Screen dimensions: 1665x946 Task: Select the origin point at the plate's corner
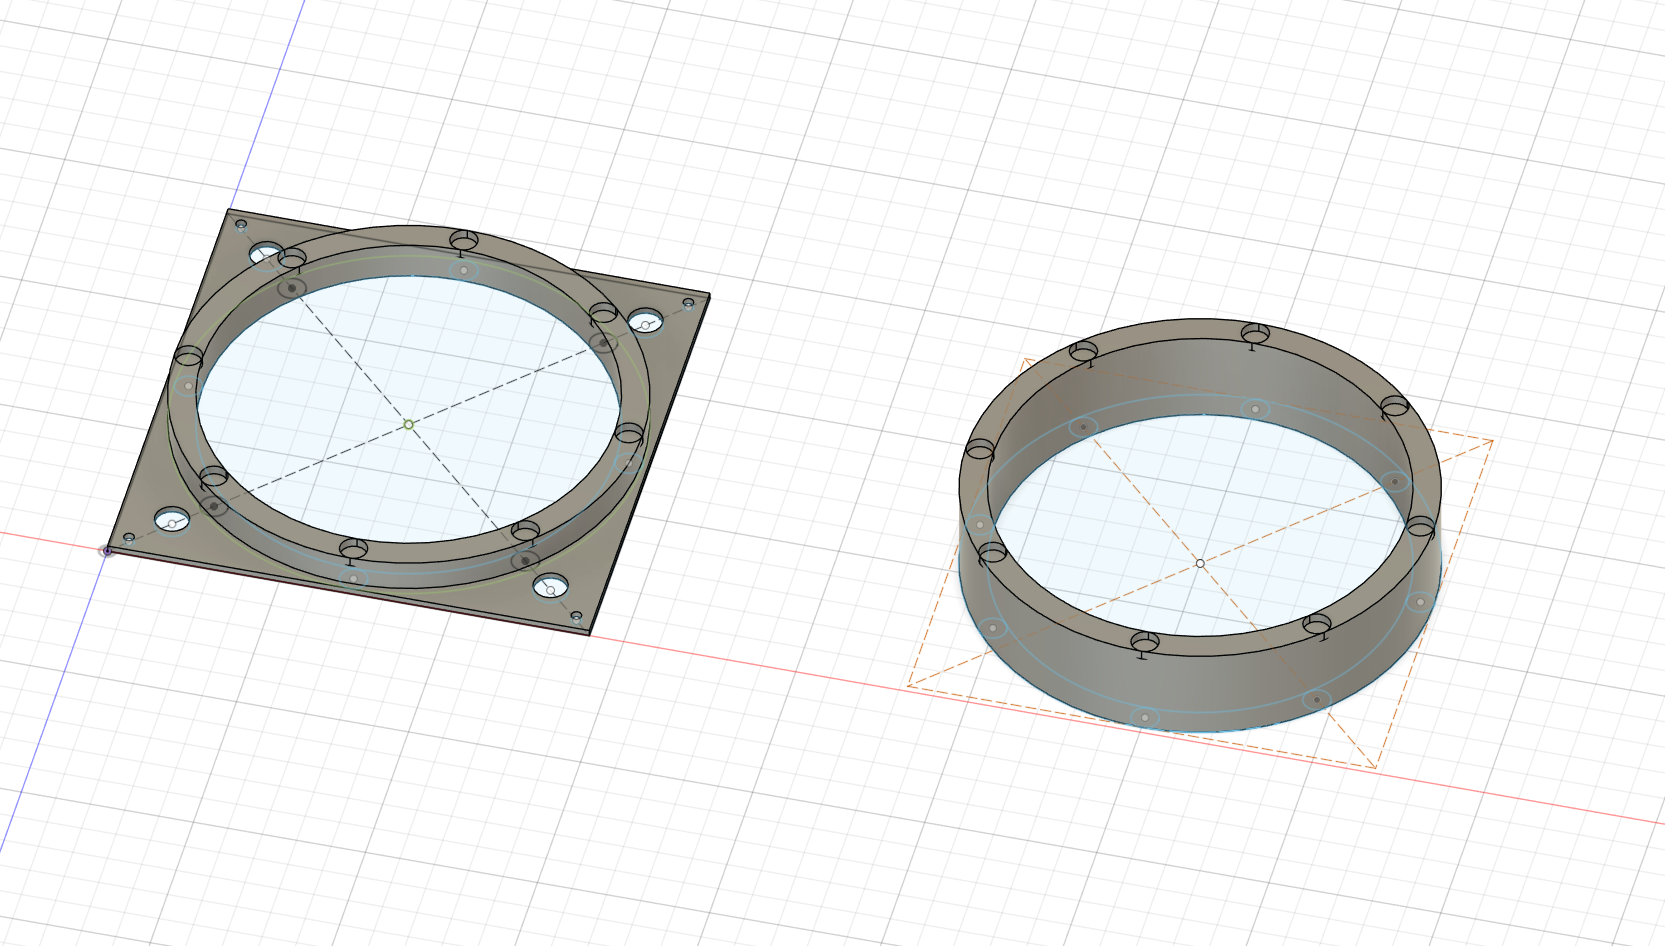[107, 551]
